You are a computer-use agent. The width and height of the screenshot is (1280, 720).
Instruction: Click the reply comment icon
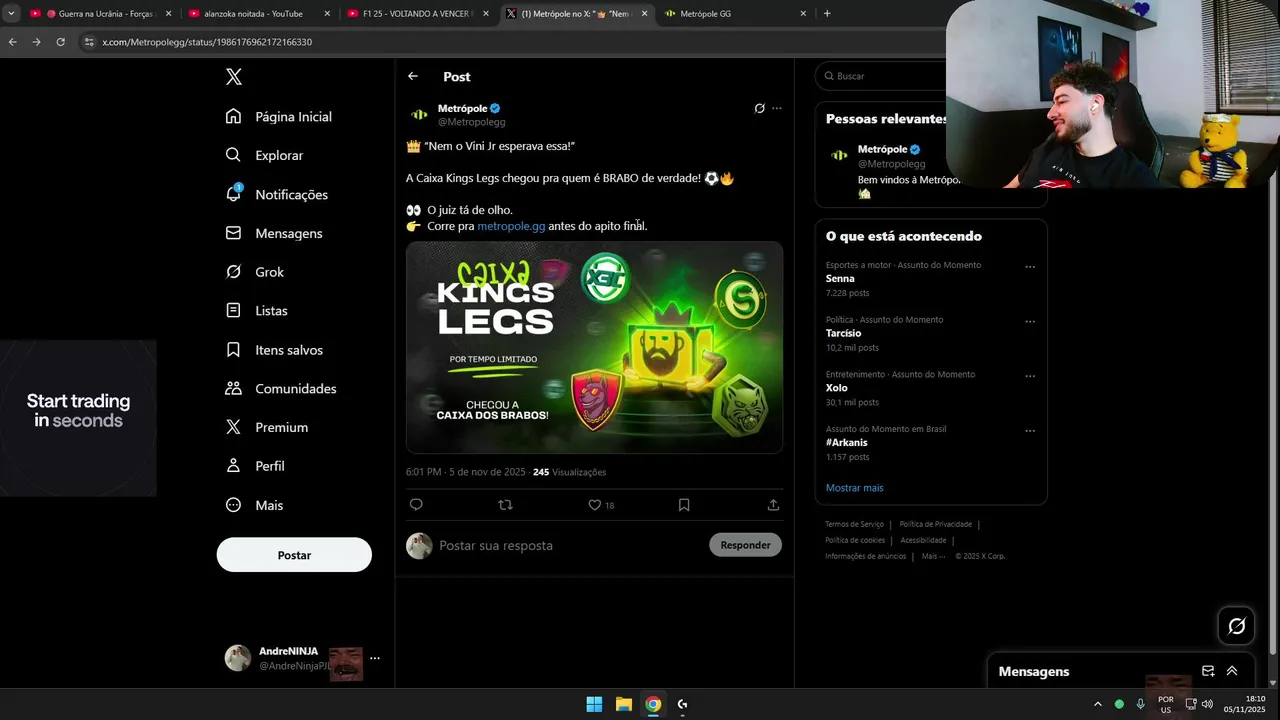(416, 505)
